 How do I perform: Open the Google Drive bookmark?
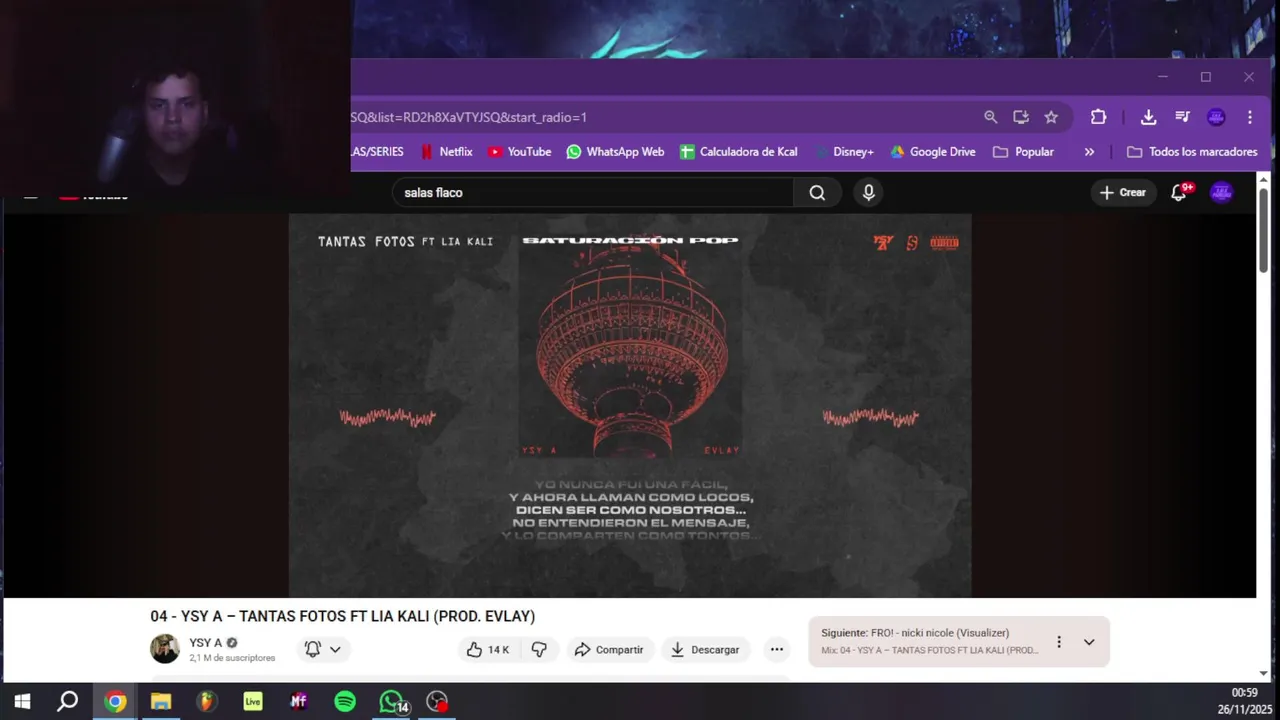coord(933,152)
